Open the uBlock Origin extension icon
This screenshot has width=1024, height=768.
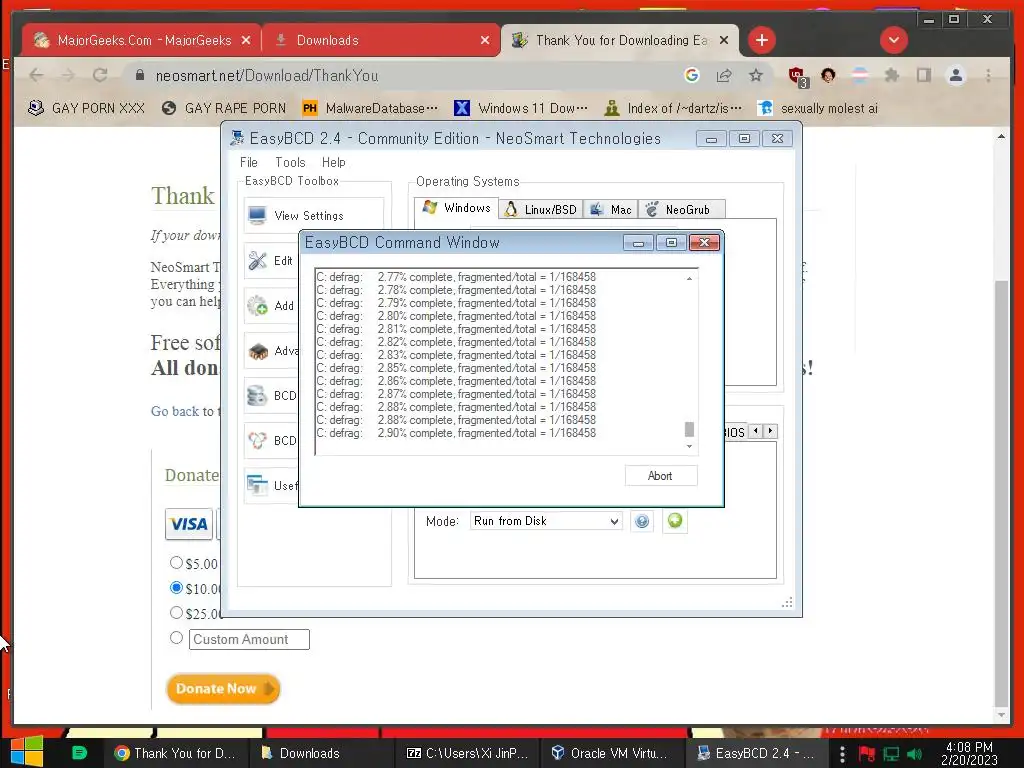(797, 76)
